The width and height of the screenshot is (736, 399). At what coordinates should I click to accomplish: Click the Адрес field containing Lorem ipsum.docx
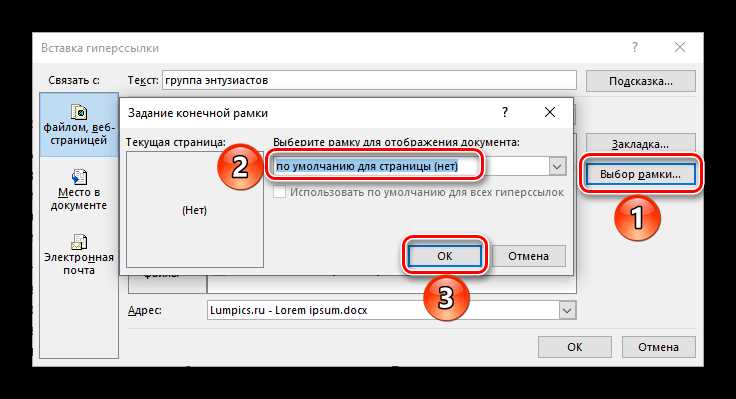click(x=383, y=310)
